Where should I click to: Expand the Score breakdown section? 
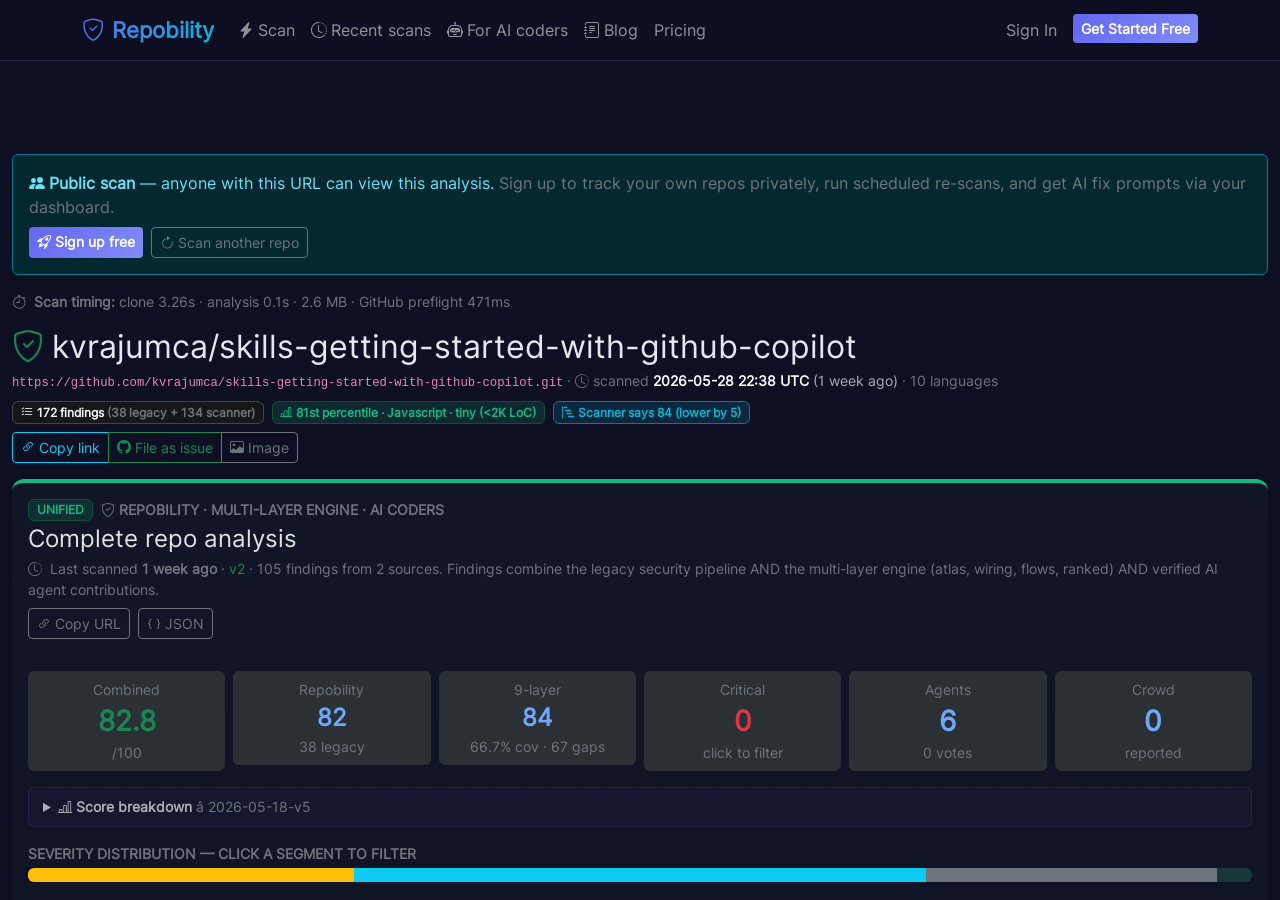click(640, 807)
